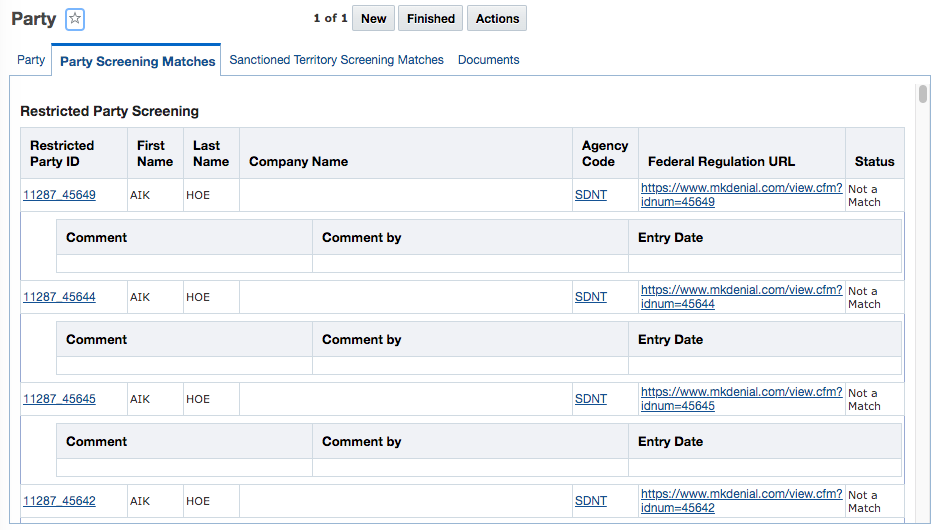Click the Company Name column header
936x530 pixels.
click(x=298, y=161)
